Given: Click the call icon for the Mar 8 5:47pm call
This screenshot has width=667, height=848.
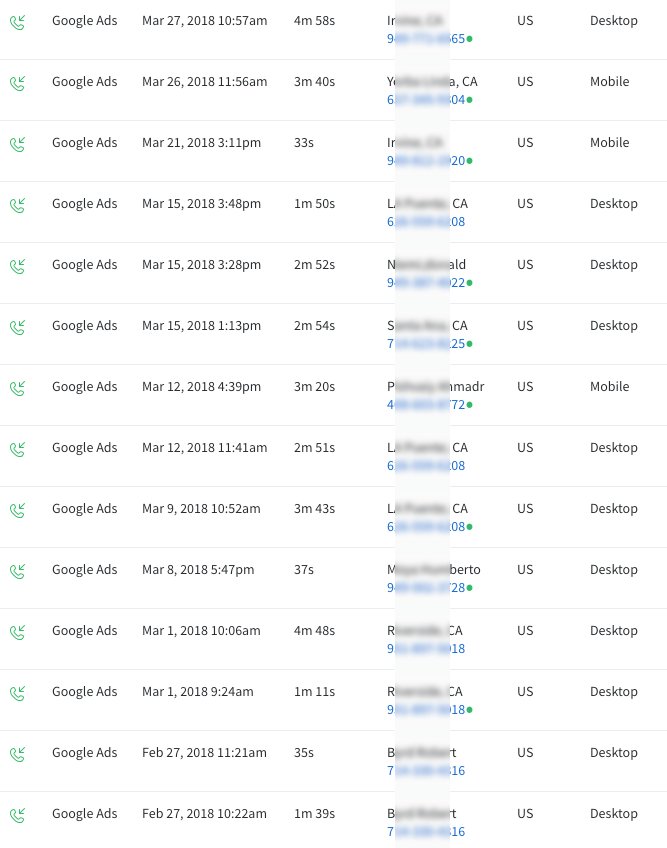Looking at the screenshot, I should coord(17,571).
